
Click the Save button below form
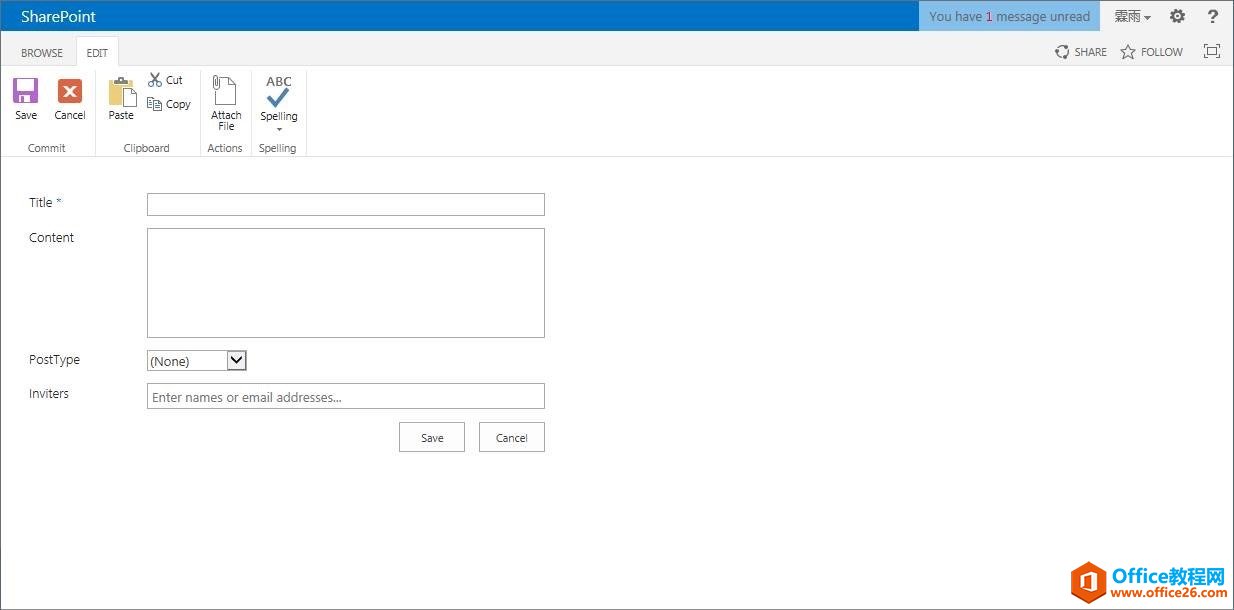(x=432, y=437)
